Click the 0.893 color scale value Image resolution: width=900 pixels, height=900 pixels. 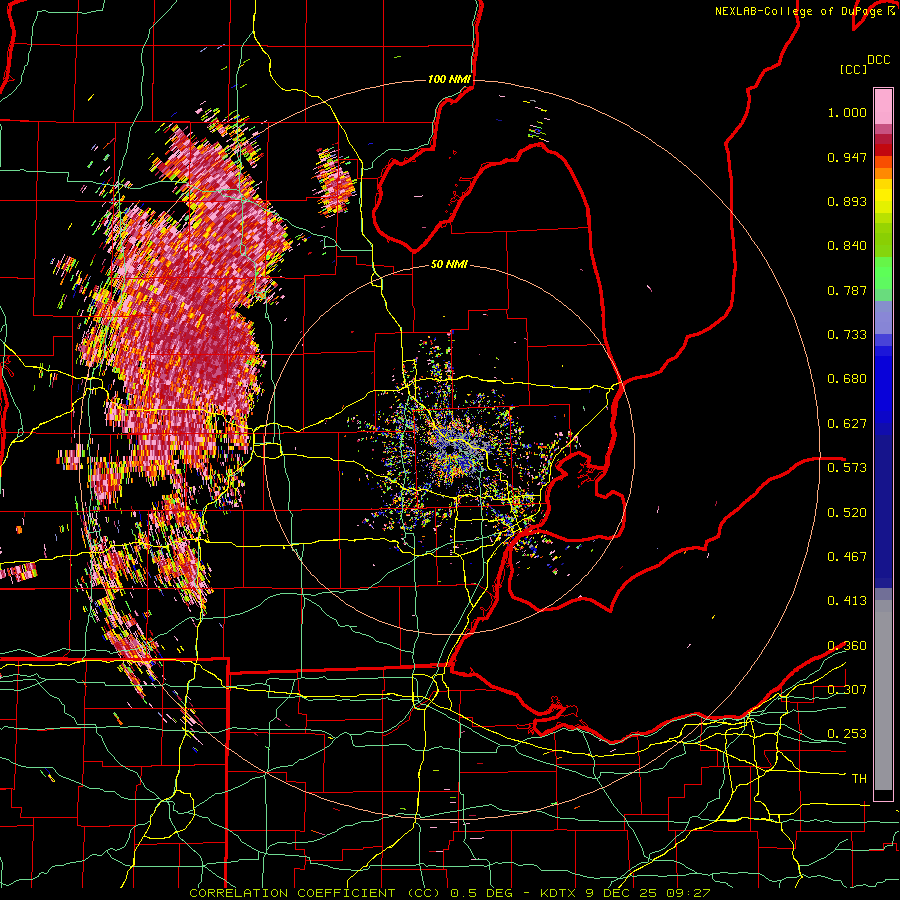(847, 201)
